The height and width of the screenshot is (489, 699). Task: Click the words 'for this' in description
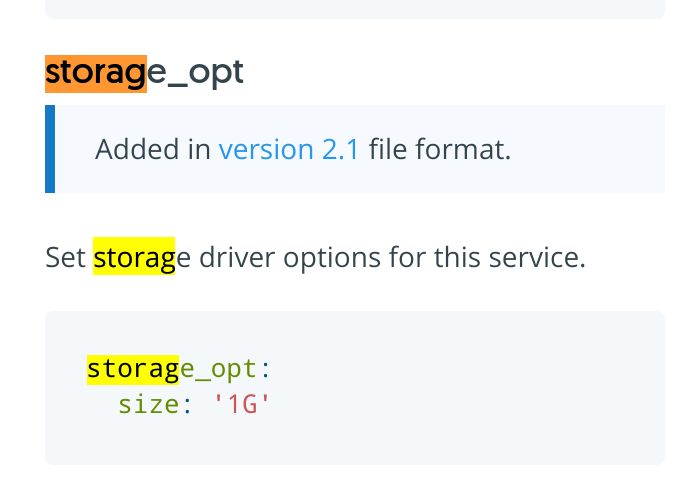(x=435, y=257)
